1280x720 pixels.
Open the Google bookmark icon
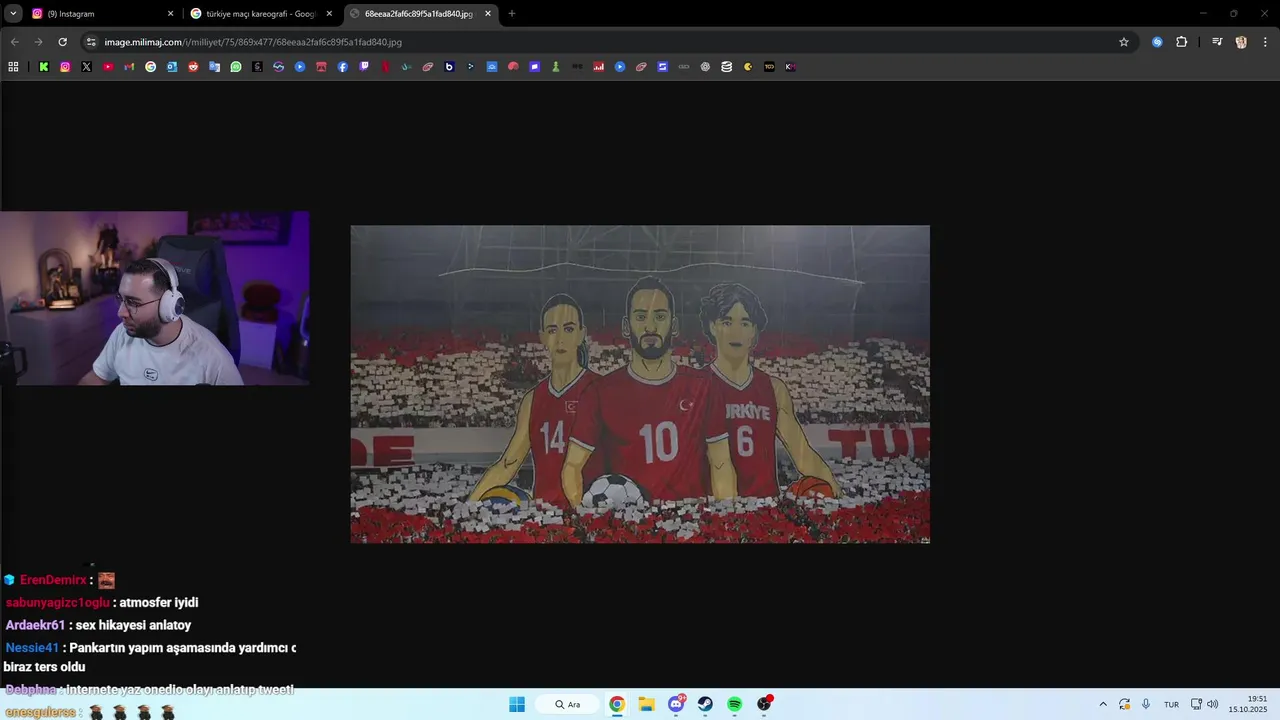pos(150,67)
